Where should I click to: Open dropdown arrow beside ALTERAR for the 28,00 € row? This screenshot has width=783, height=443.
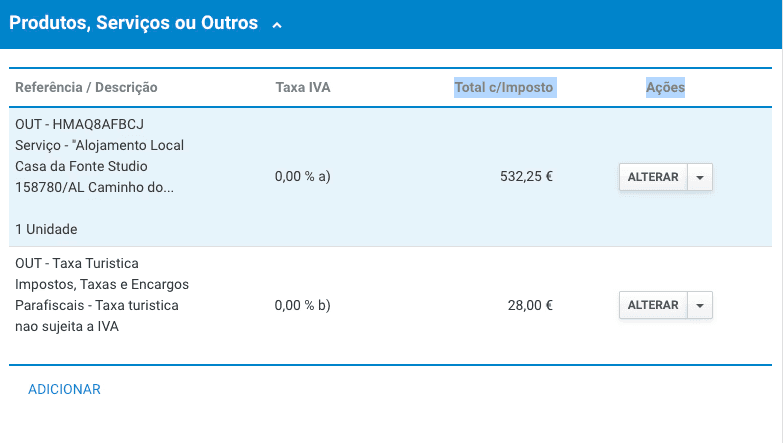point(700,305)
